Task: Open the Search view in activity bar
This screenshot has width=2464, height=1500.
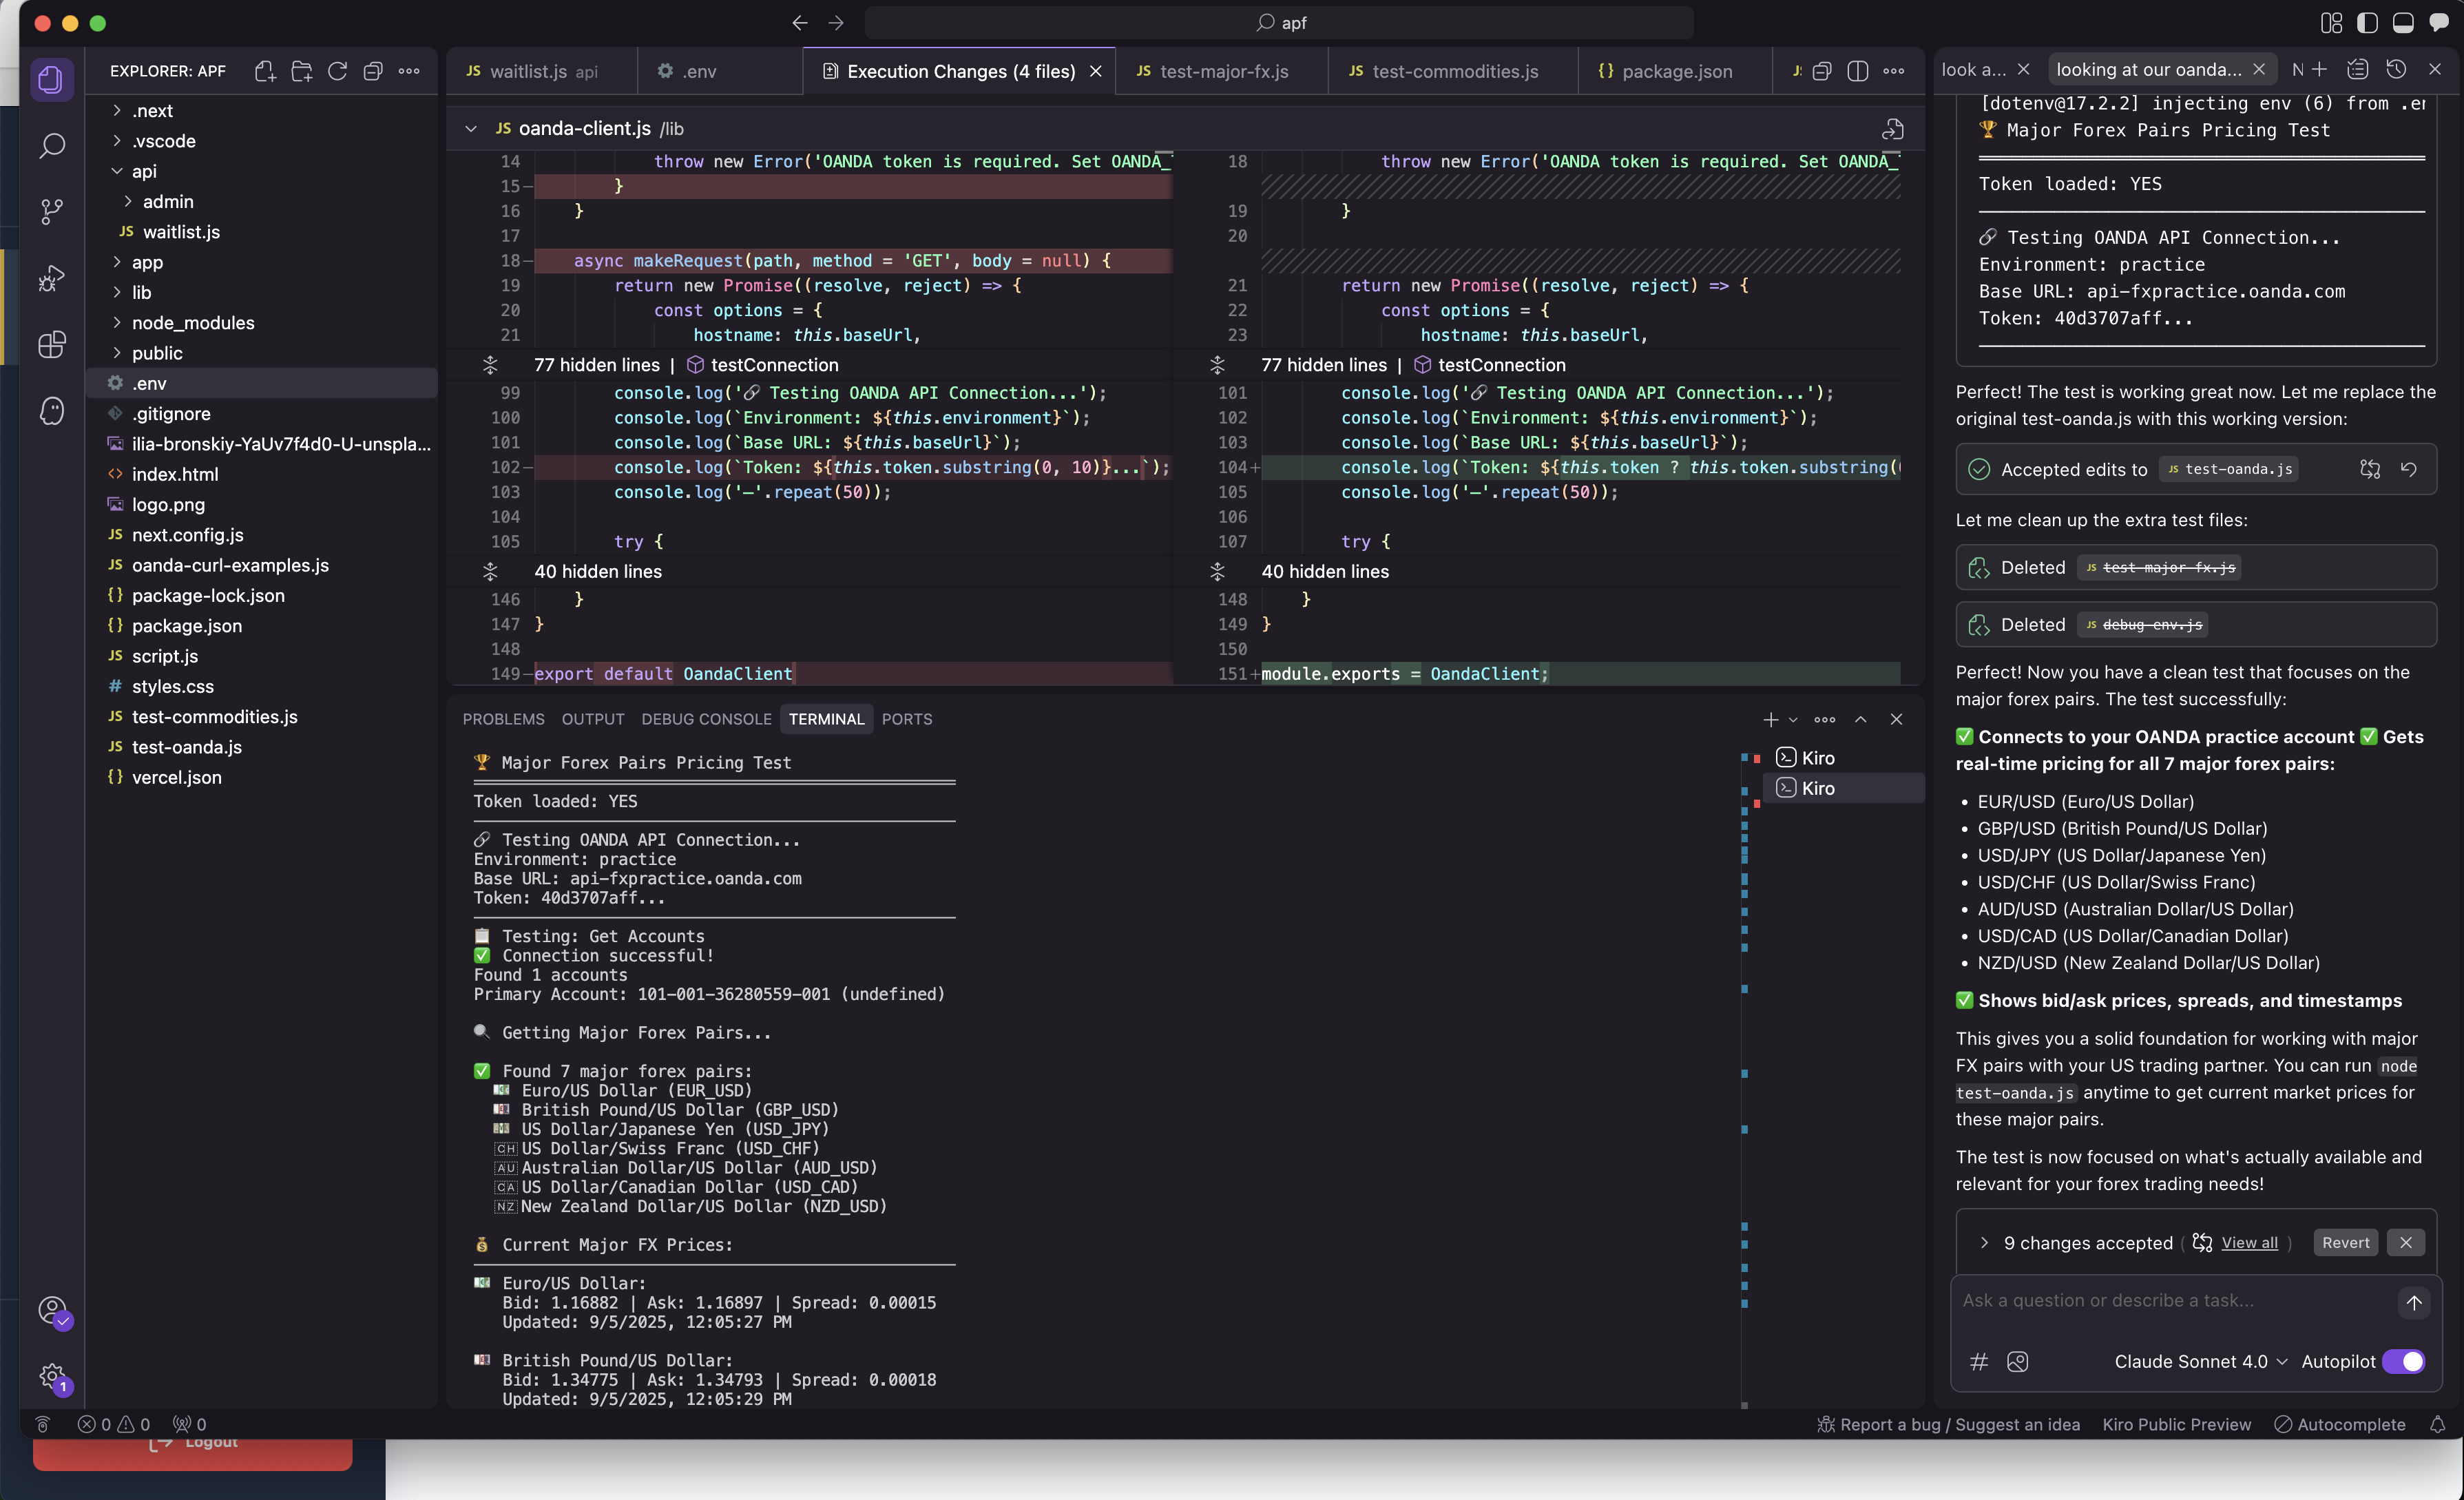Action: click(52, 146)
